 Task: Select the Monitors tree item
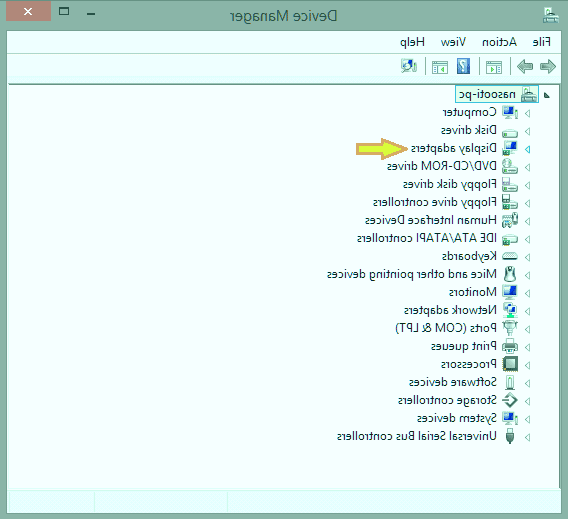(473, 292)
